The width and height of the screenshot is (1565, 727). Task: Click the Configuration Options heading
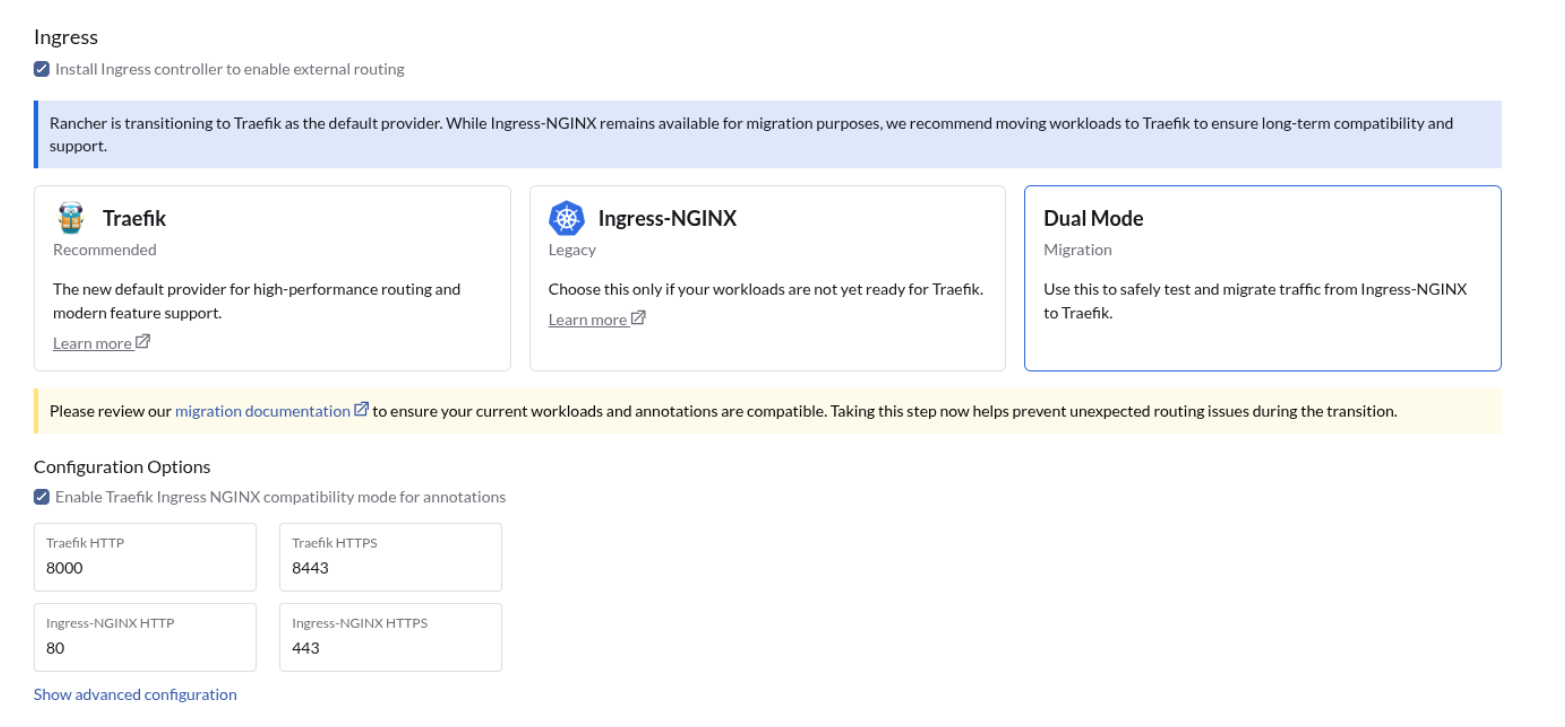(x=122, y=467)
